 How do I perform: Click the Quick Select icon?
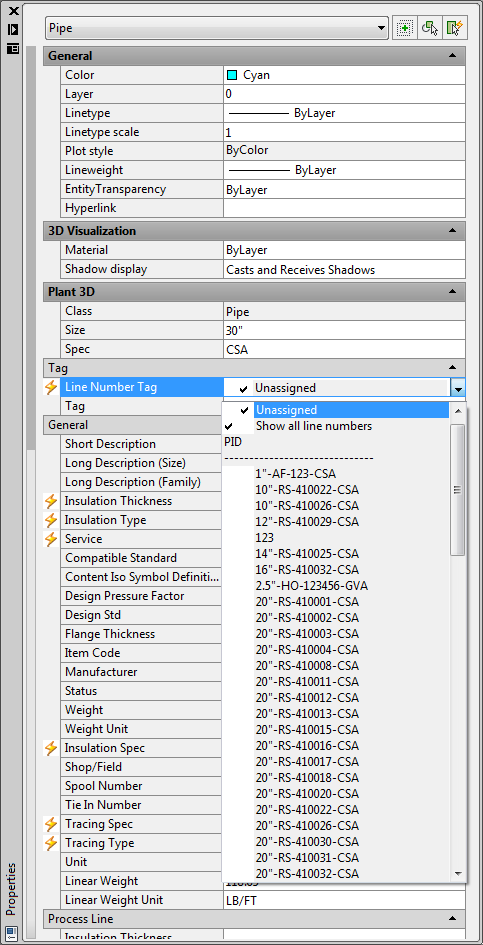click(x=454, y=28)
